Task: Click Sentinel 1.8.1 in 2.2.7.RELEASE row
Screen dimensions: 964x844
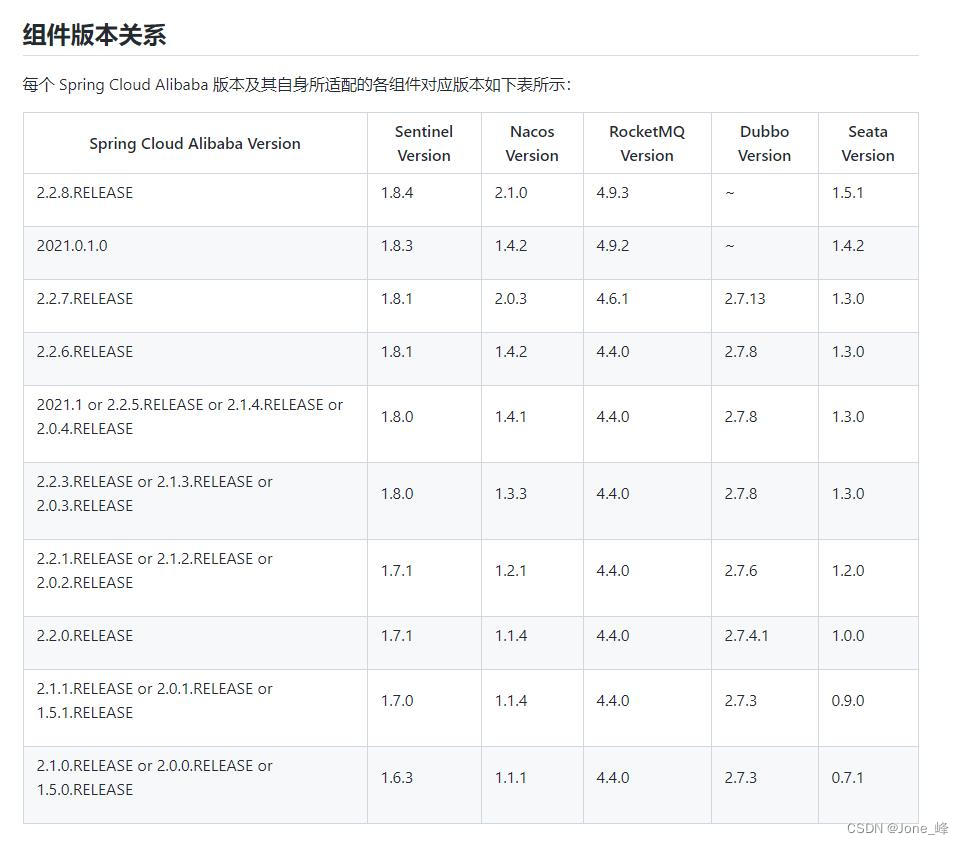Action: 397,298
